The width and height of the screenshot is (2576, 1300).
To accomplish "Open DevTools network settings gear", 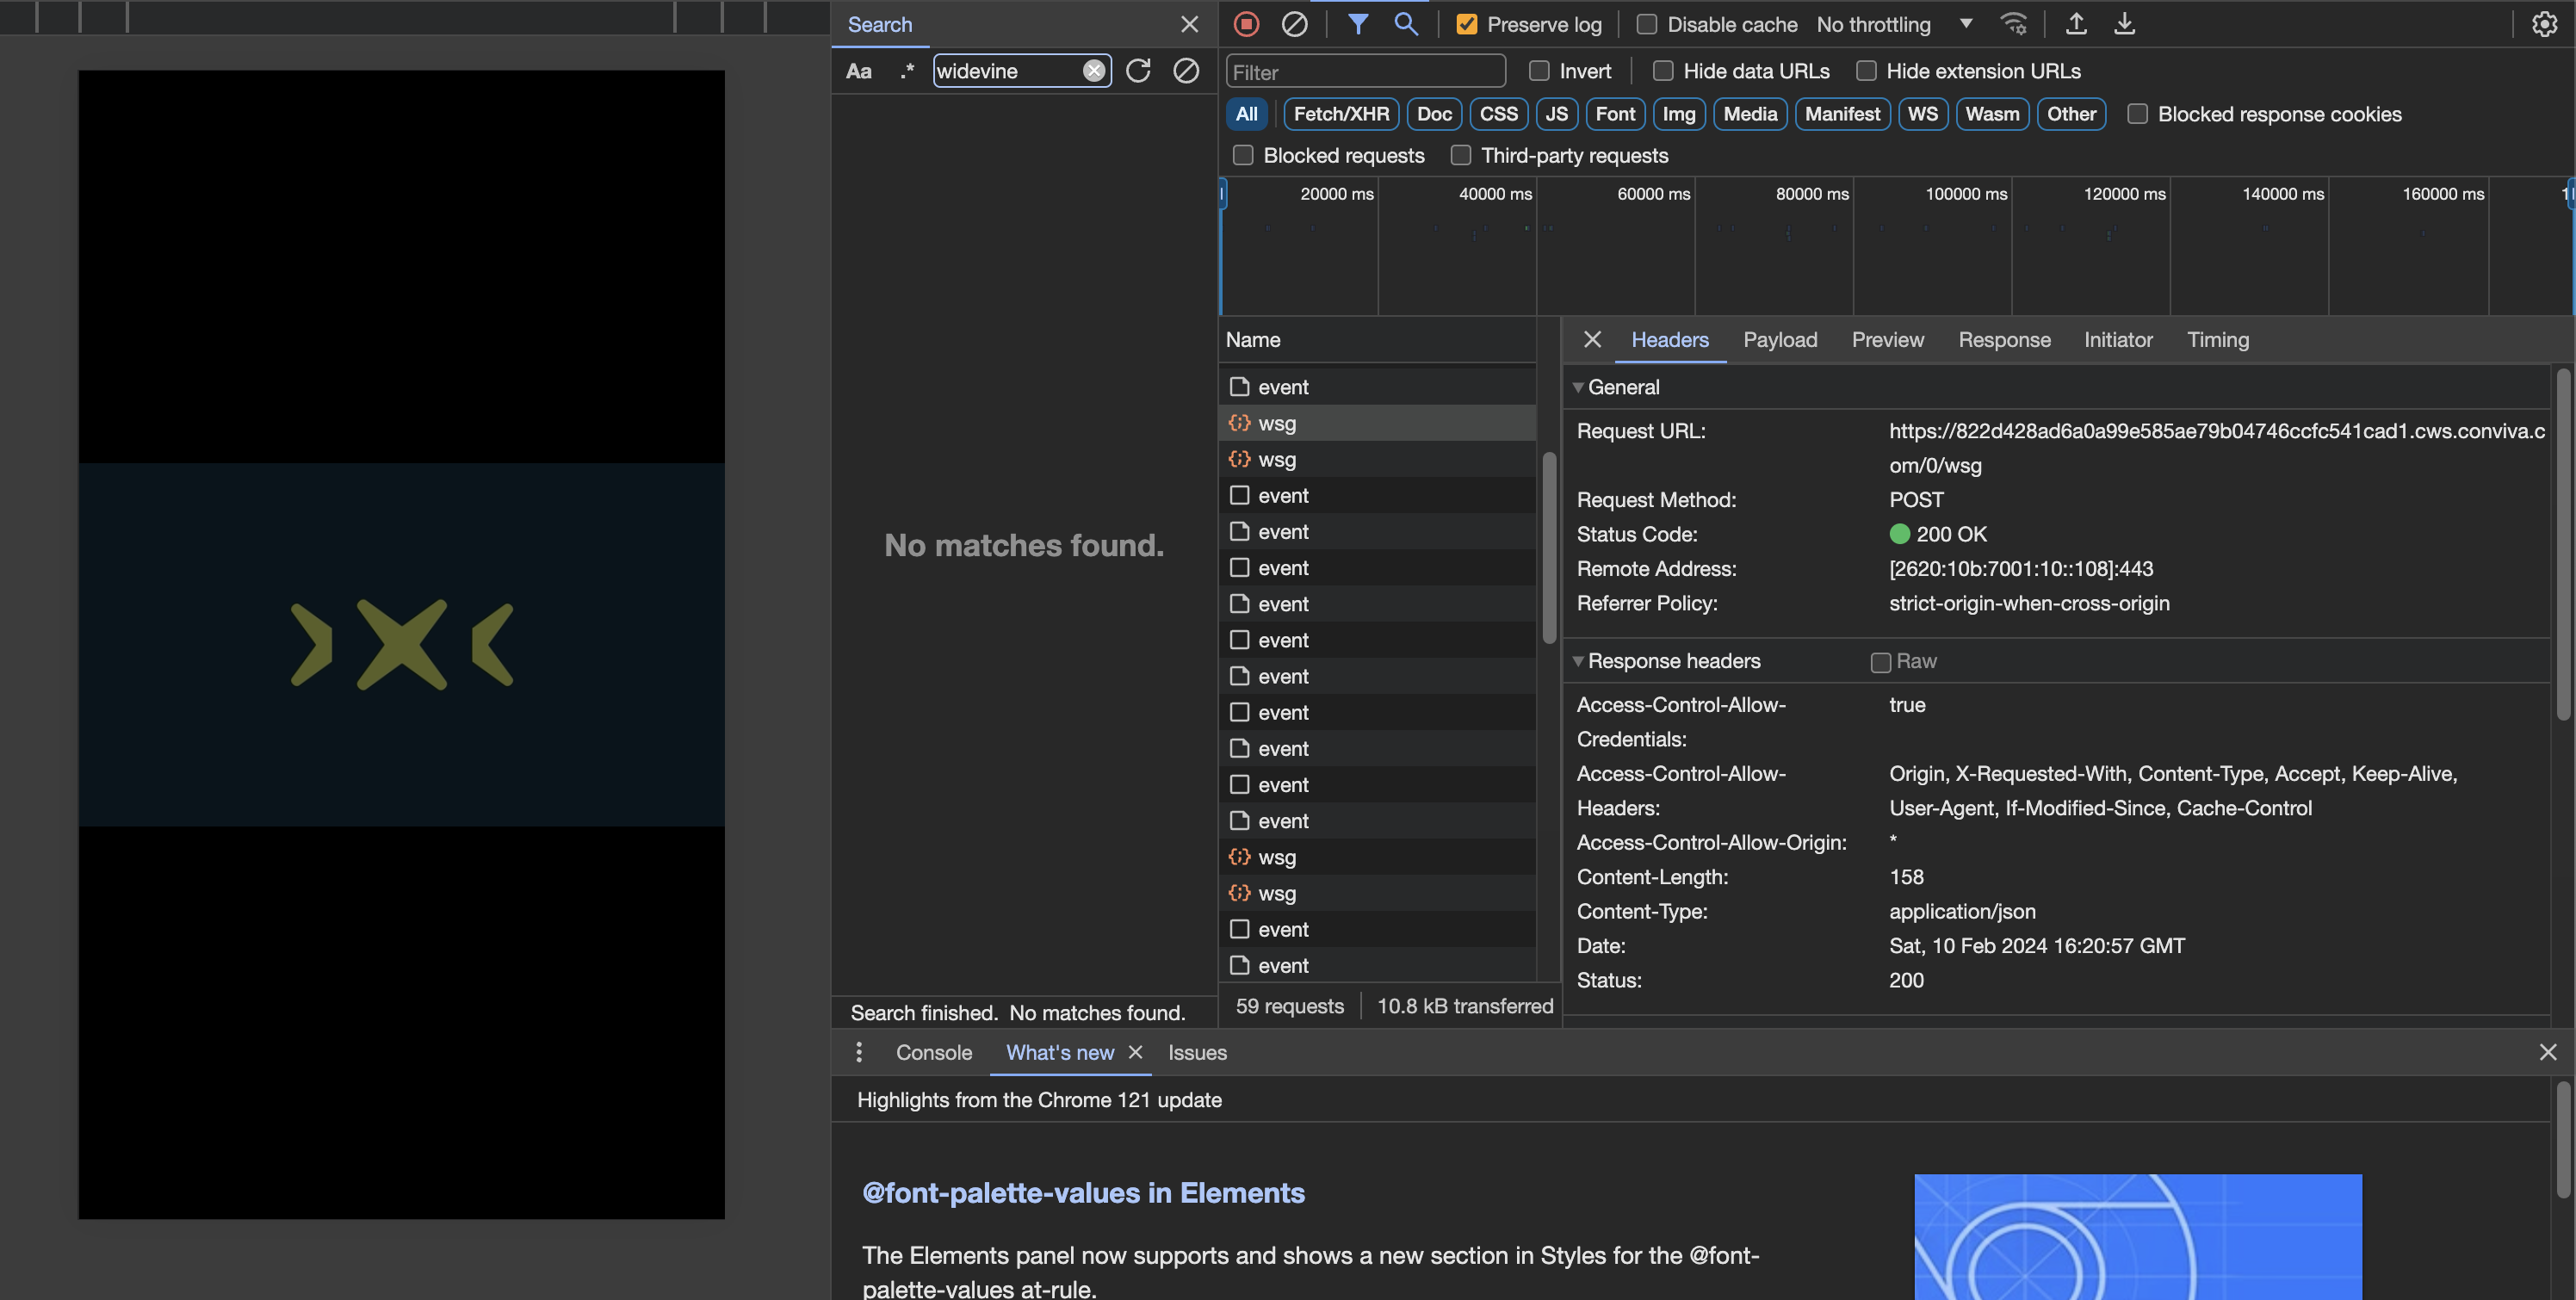I will pos(2543,24).
